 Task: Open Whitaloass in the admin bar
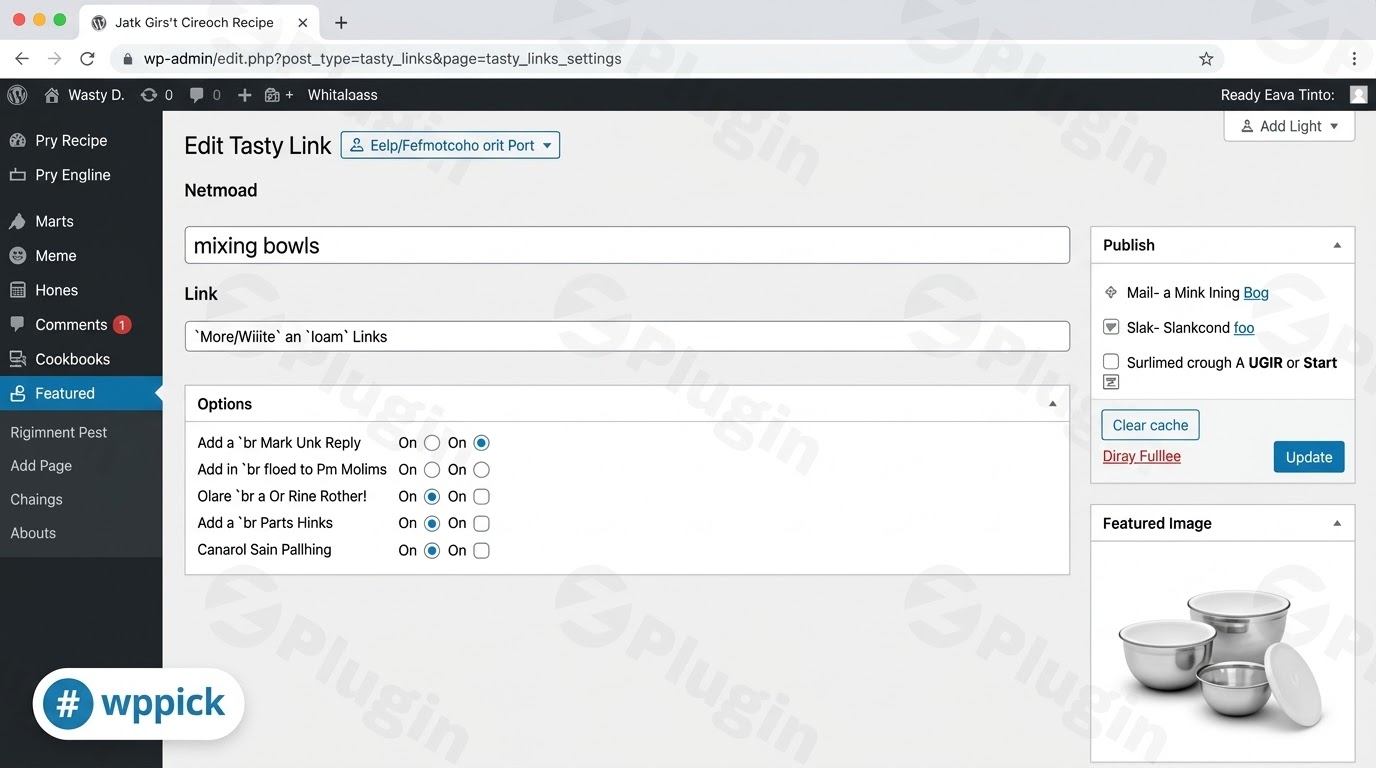(342, 95)
